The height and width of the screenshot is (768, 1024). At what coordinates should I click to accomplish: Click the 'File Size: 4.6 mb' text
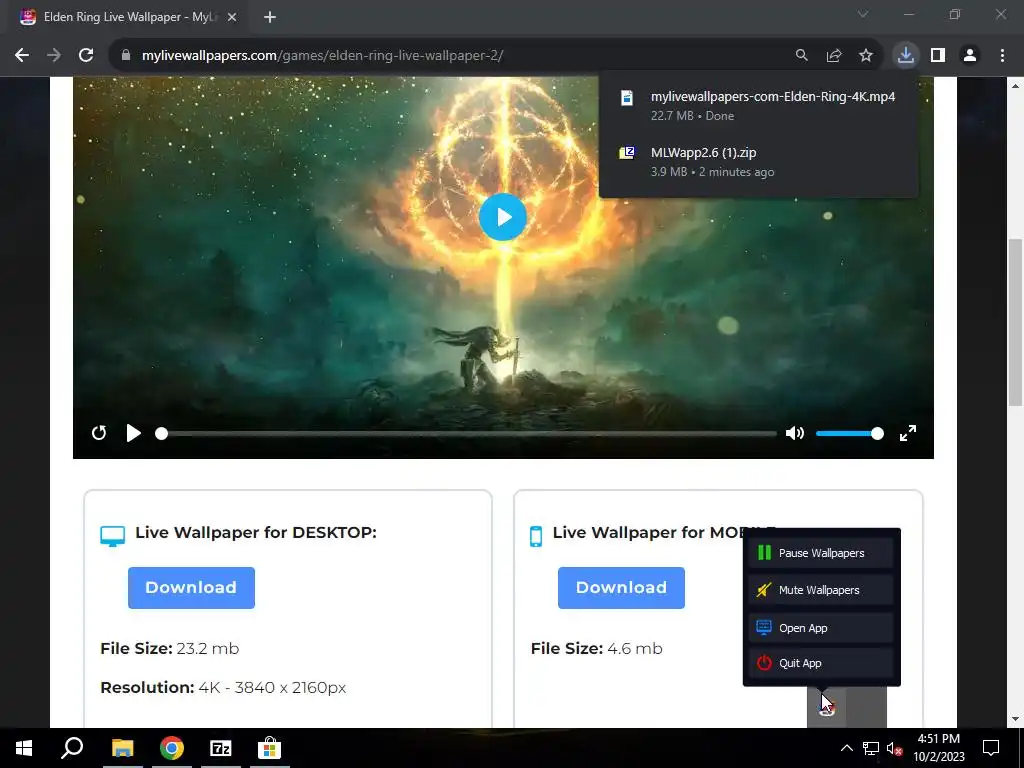(x=597, y=648)
